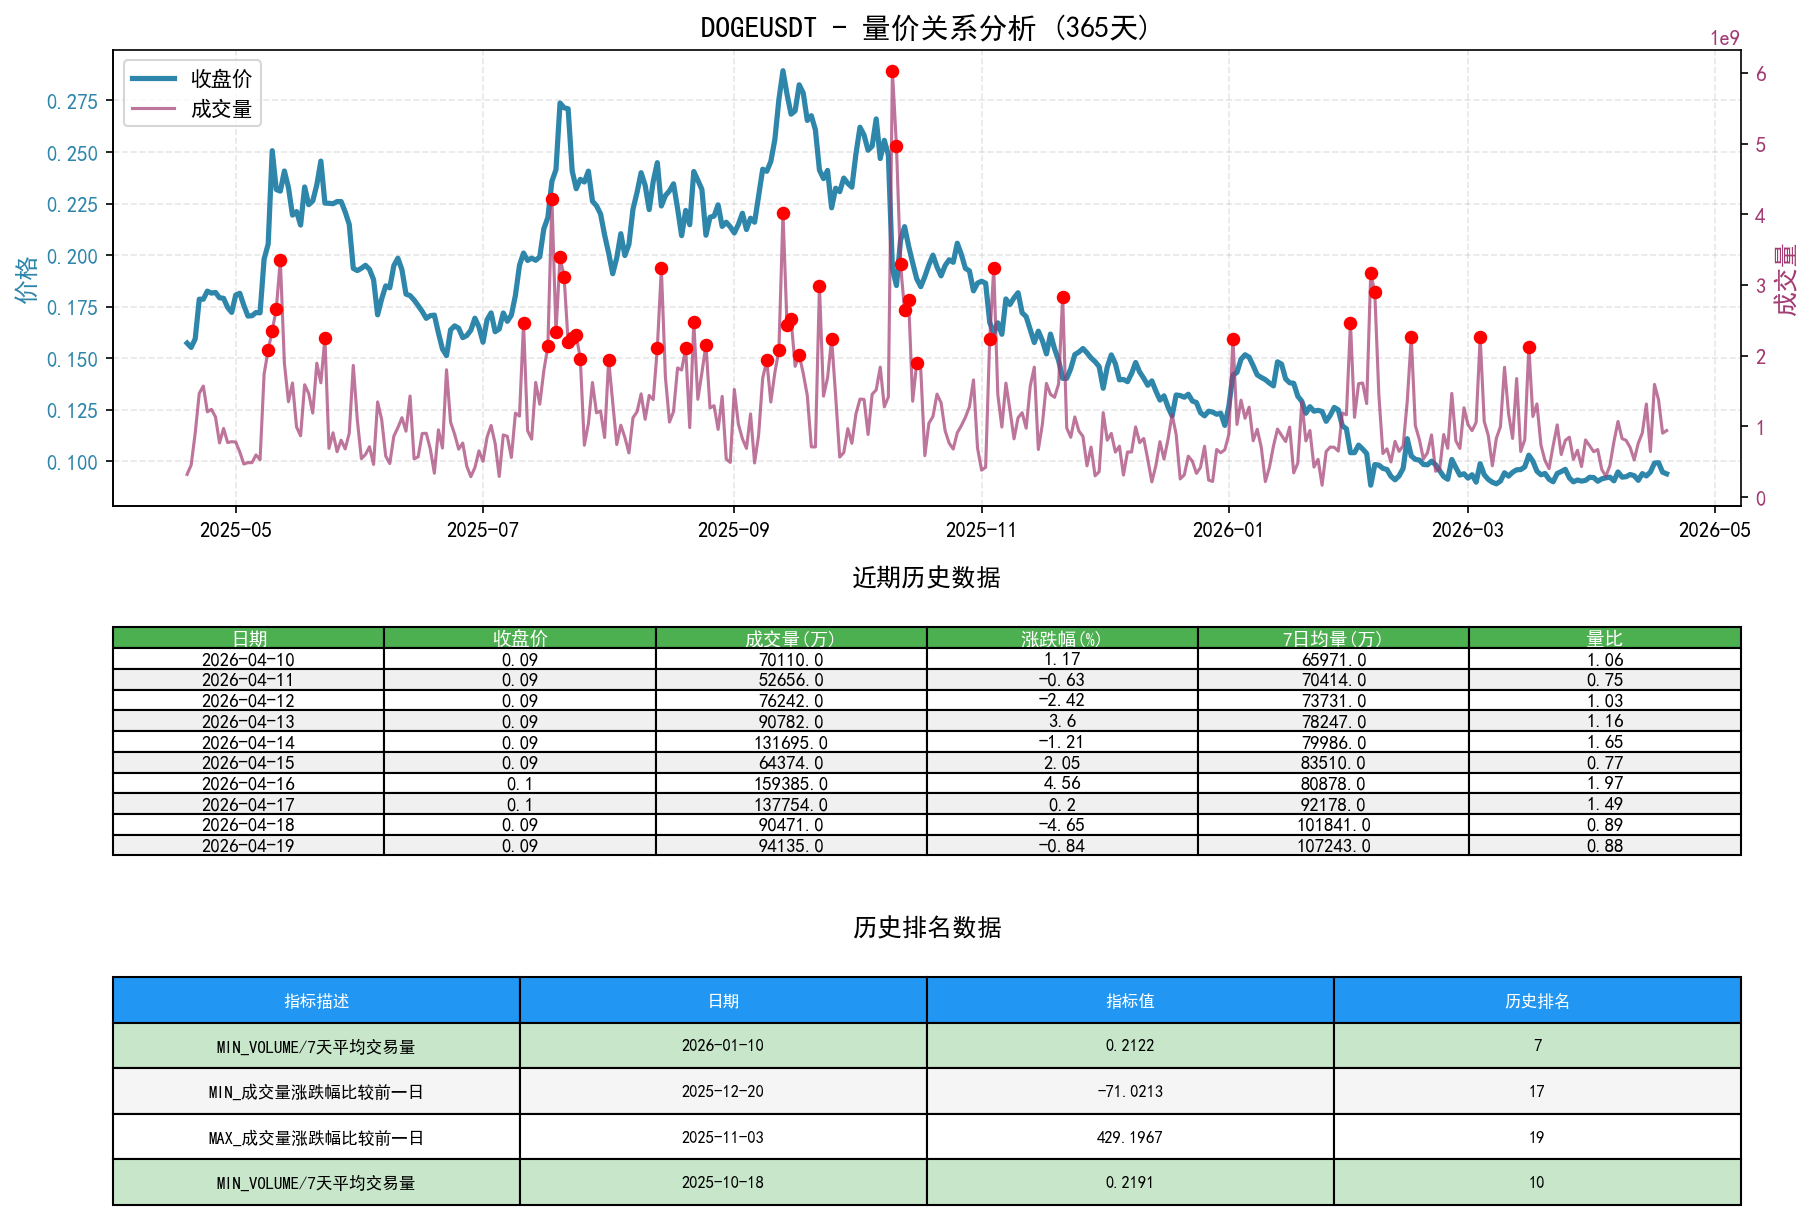Click the 量比 column header
1812x1220 pixels.
click(1605, 638)
